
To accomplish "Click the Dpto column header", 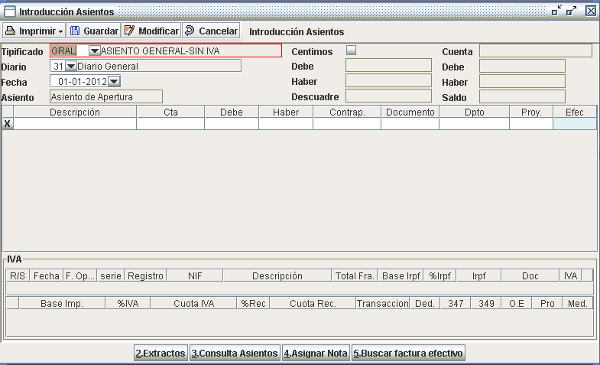I will pos(474,112).
